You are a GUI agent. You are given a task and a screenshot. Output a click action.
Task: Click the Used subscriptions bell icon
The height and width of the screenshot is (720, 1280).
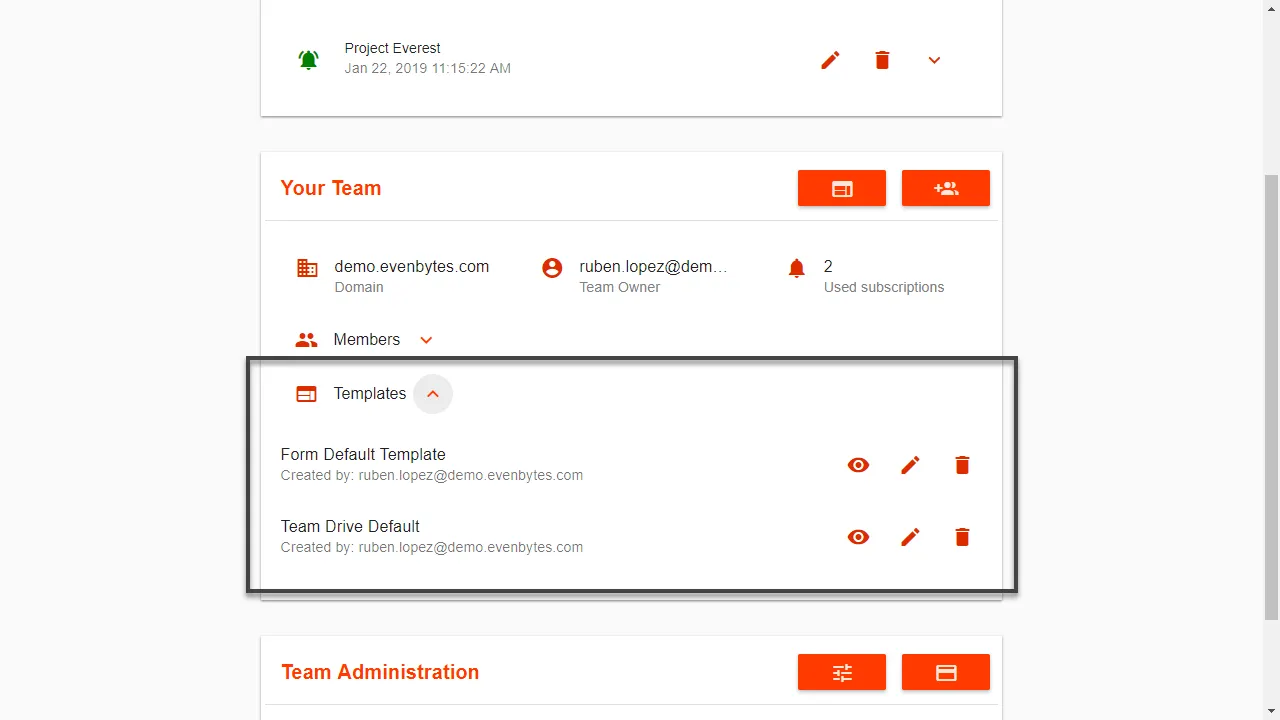pyautogui.click(x=797, y=268)
